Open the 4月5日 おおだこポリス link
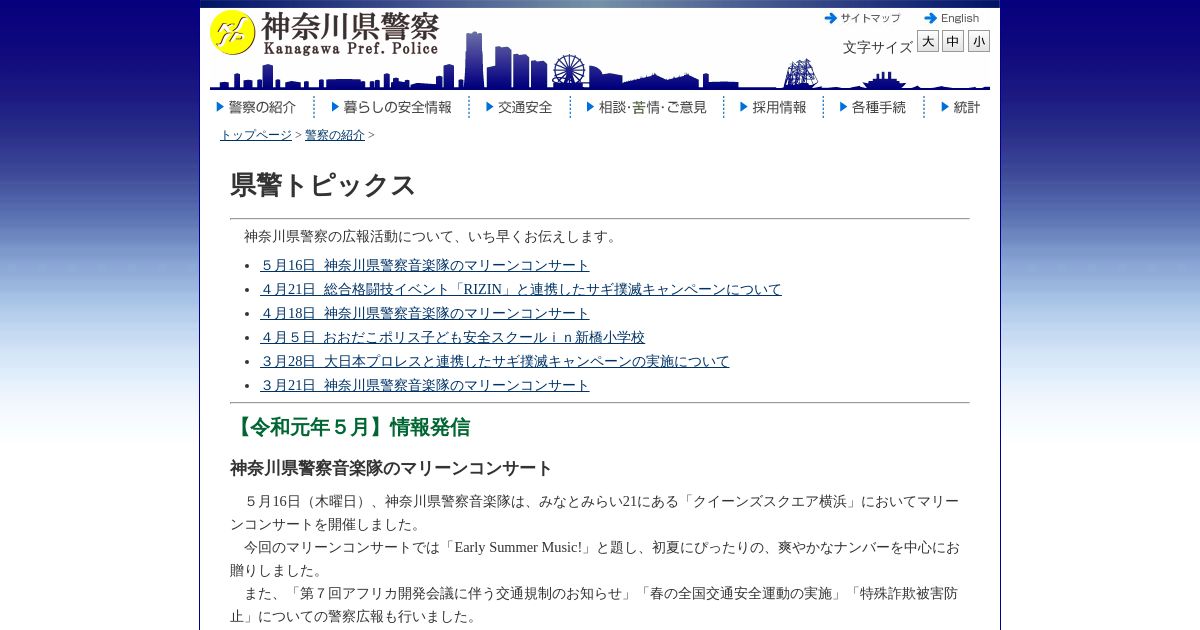 [x=452, y=337]
